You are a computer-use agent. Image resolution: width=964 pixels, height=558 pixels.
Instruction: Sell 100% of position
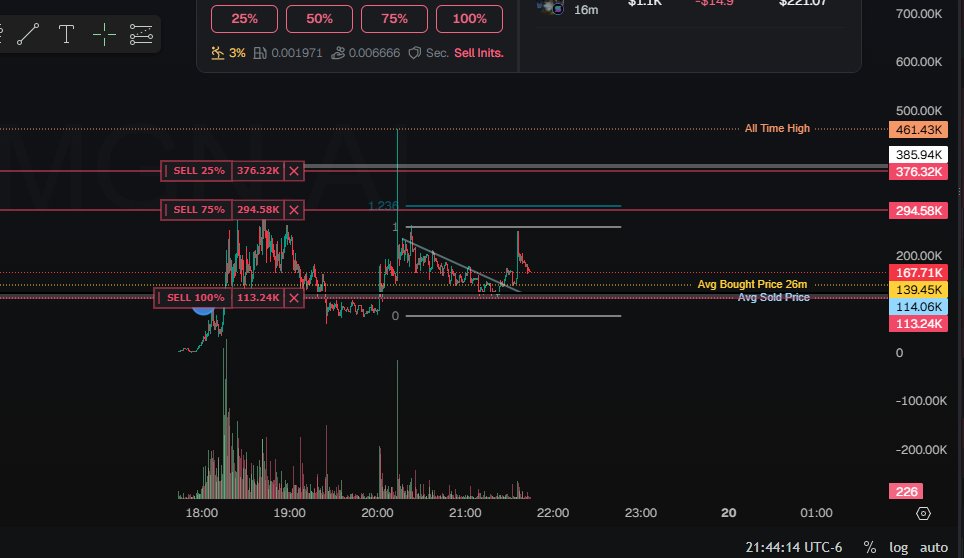click(x=469, y=18)
